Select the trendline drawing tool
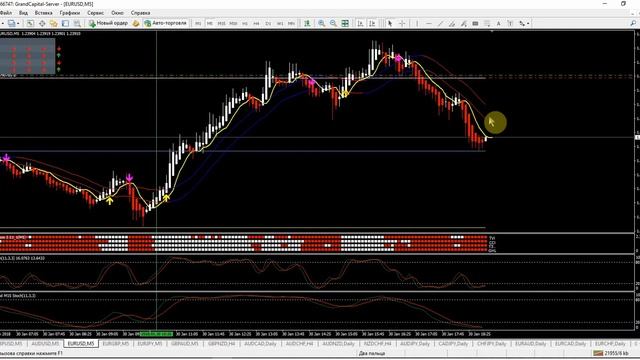Screen dimensions: 640x360 (x=440, y=23)
